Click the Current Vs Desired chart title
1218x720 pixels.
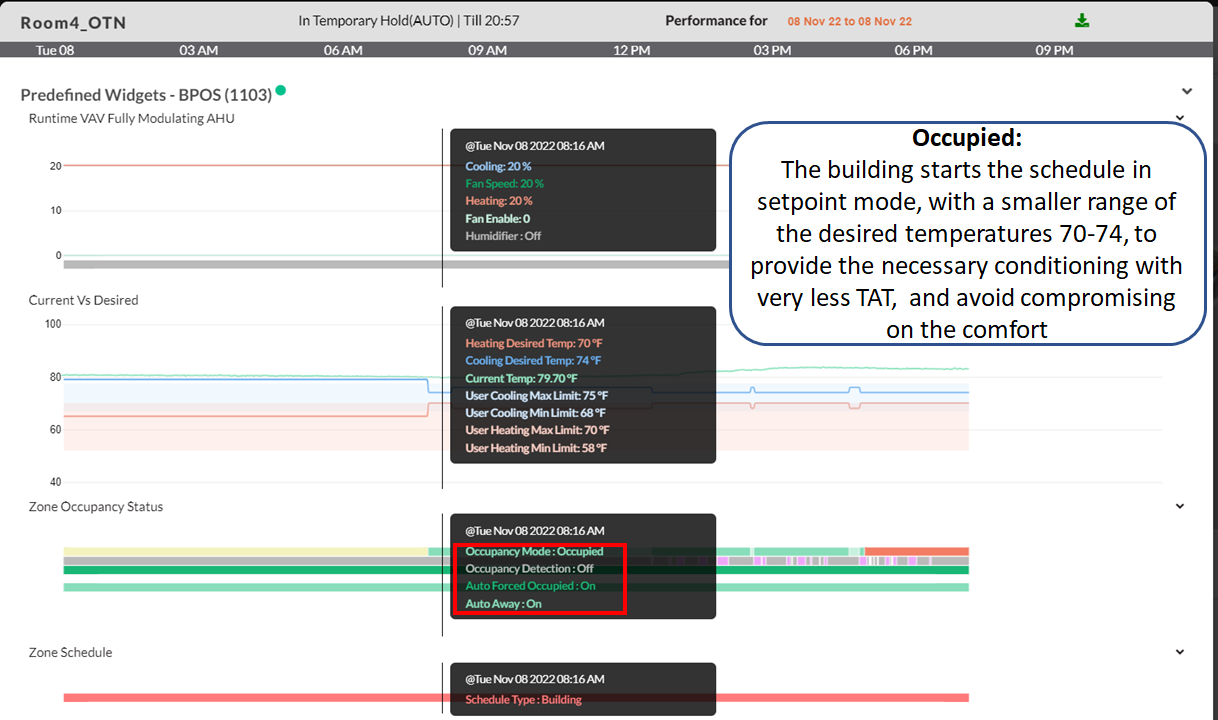pos(83,300)
